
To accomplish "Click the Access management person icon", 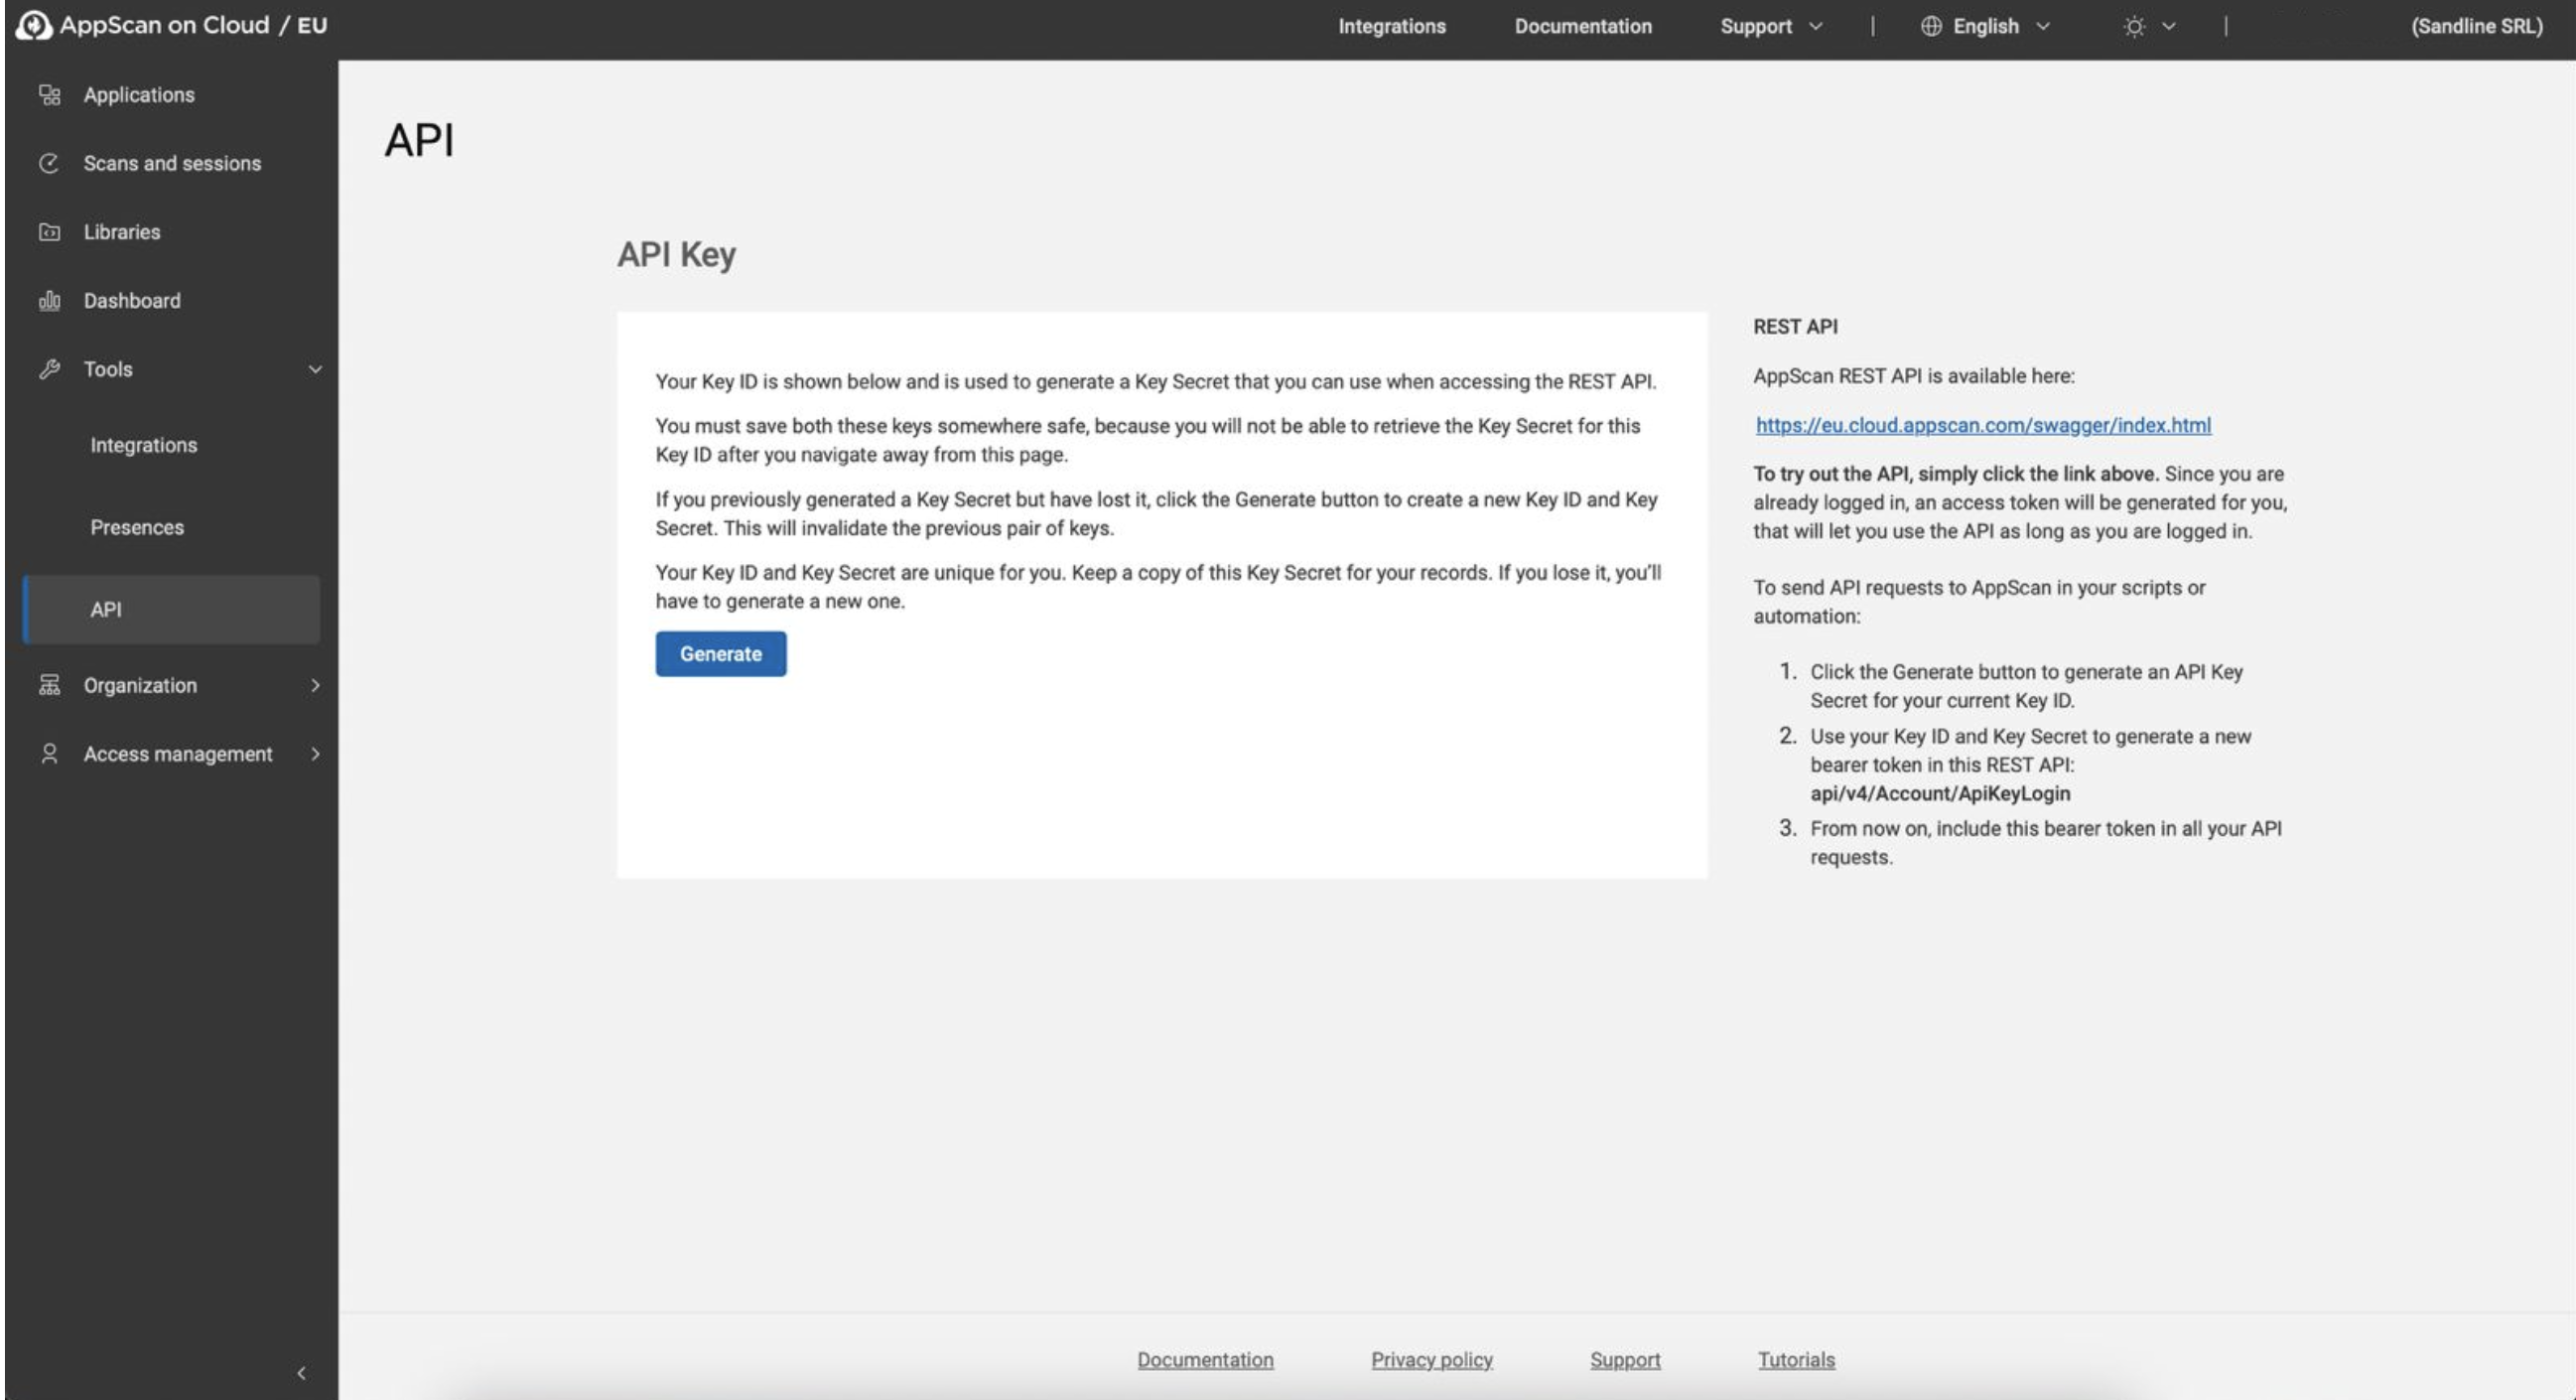I will point(49,754).
